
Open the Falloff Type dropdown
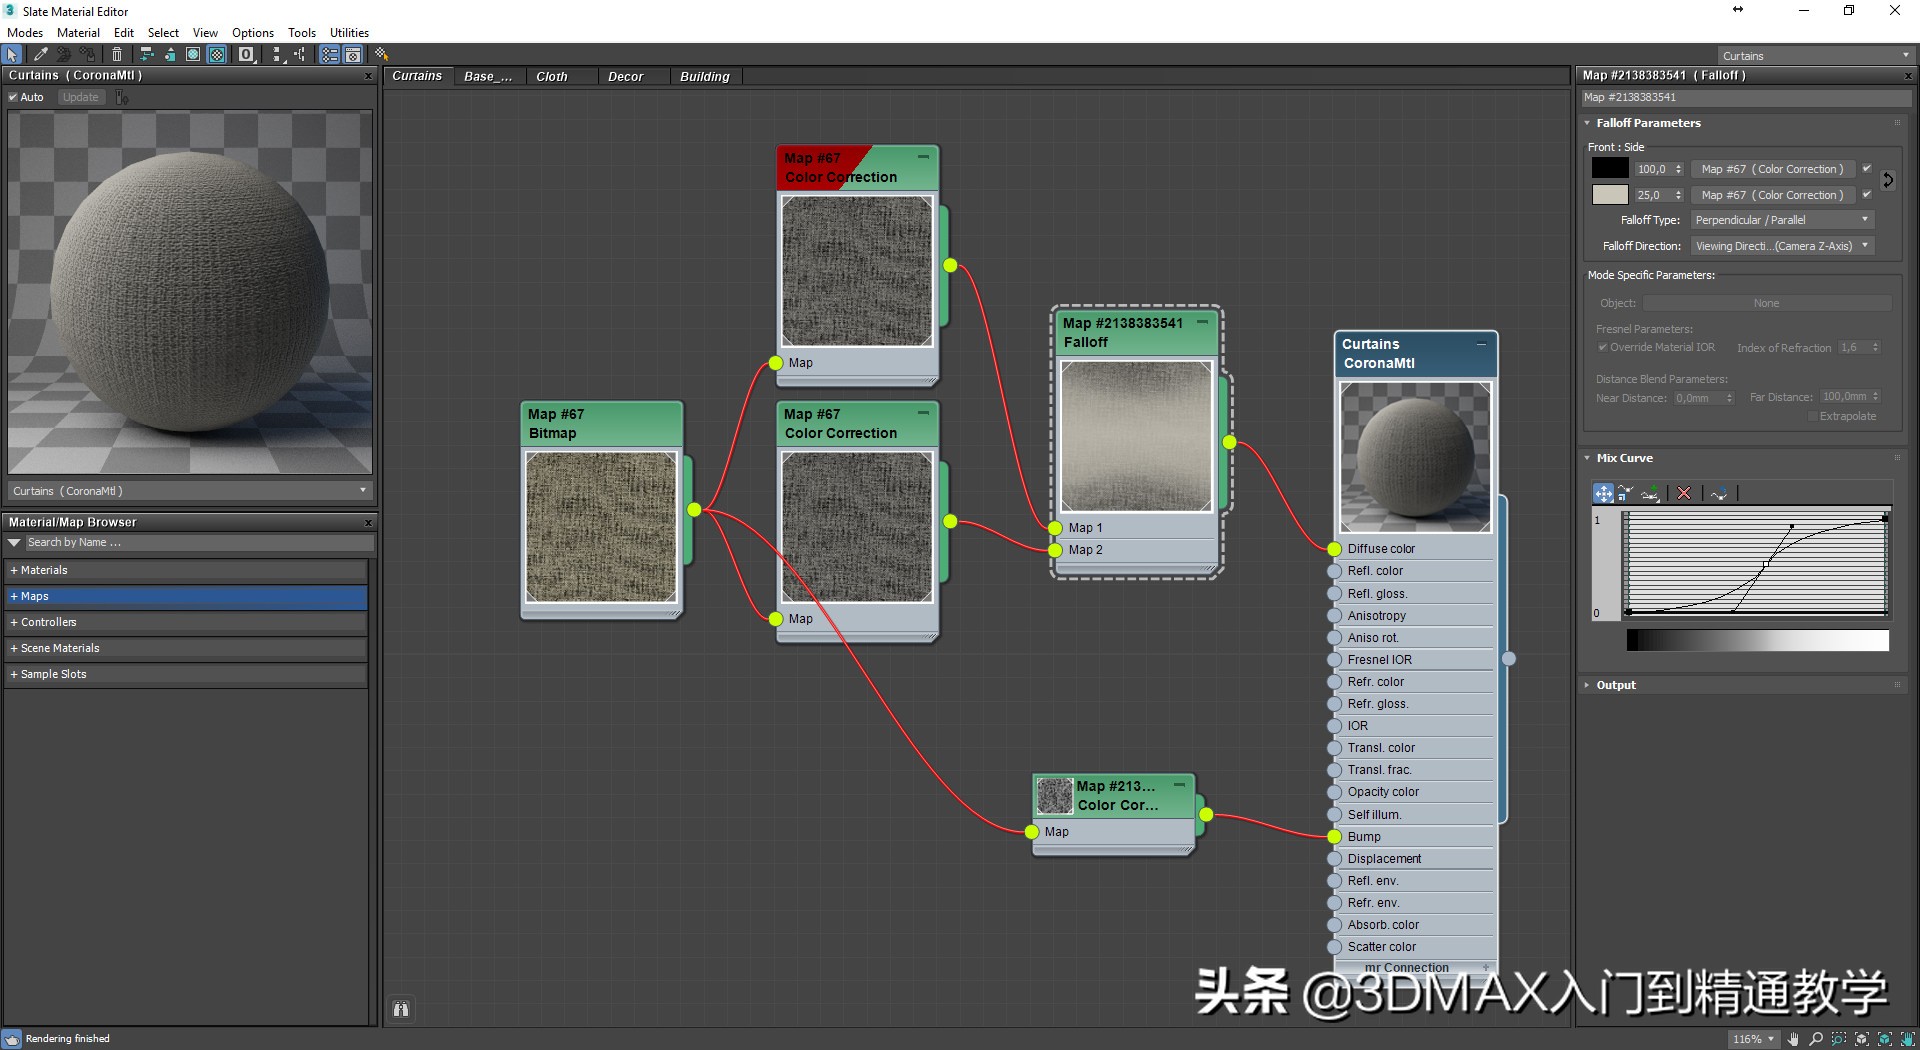coord(1782,219)
